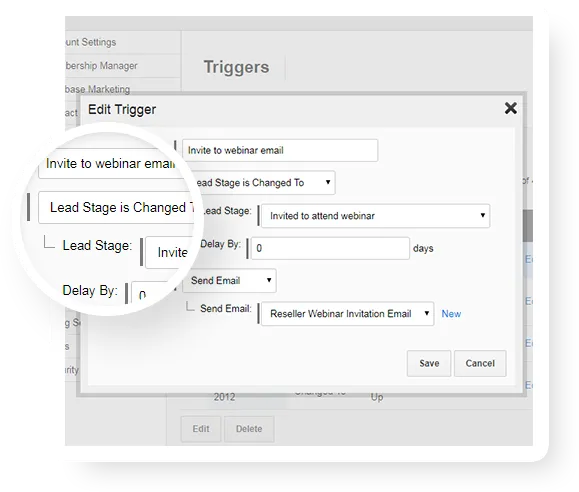Click the Edit button below the table

pos(201,429)
